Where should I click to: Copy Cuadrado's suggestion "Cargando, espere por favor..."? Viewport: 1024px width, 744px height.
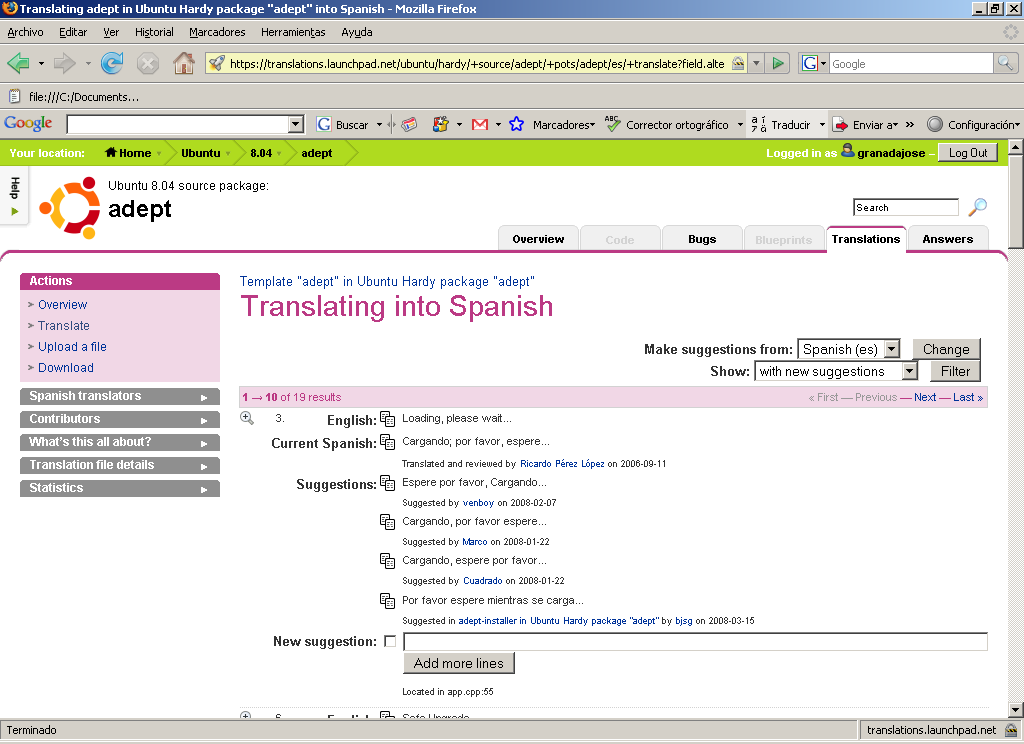click(x=387, y=561)
